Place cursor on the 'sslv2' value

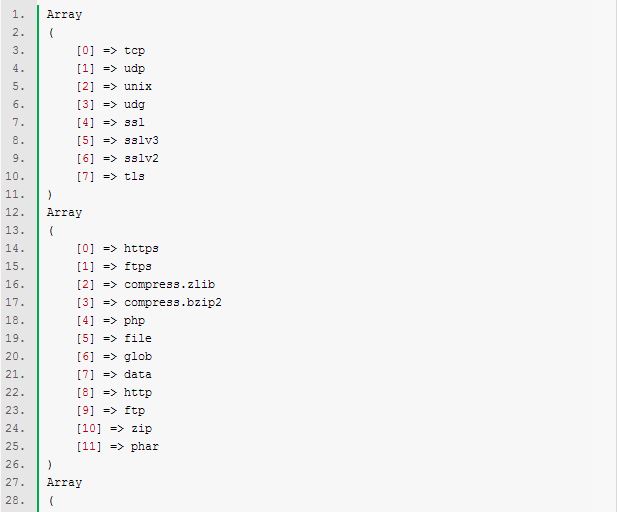point(141,158)
